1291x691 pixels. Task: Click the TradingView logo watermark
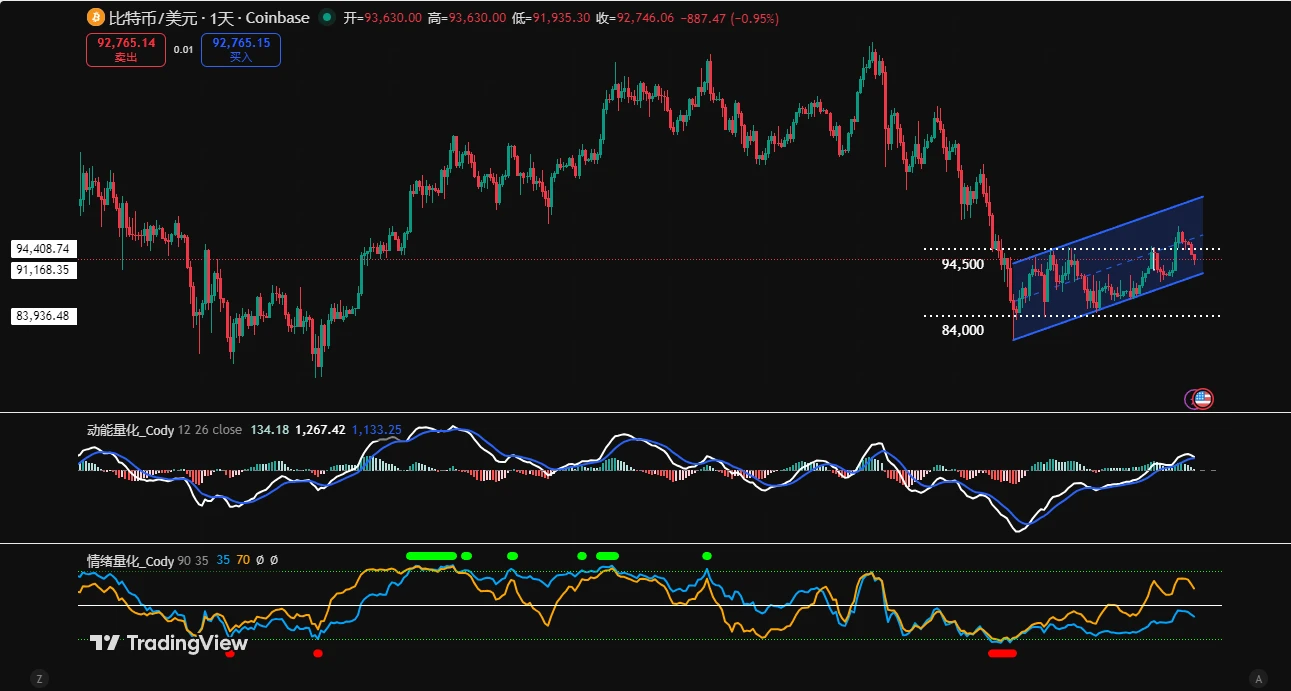tap(168, 643)
